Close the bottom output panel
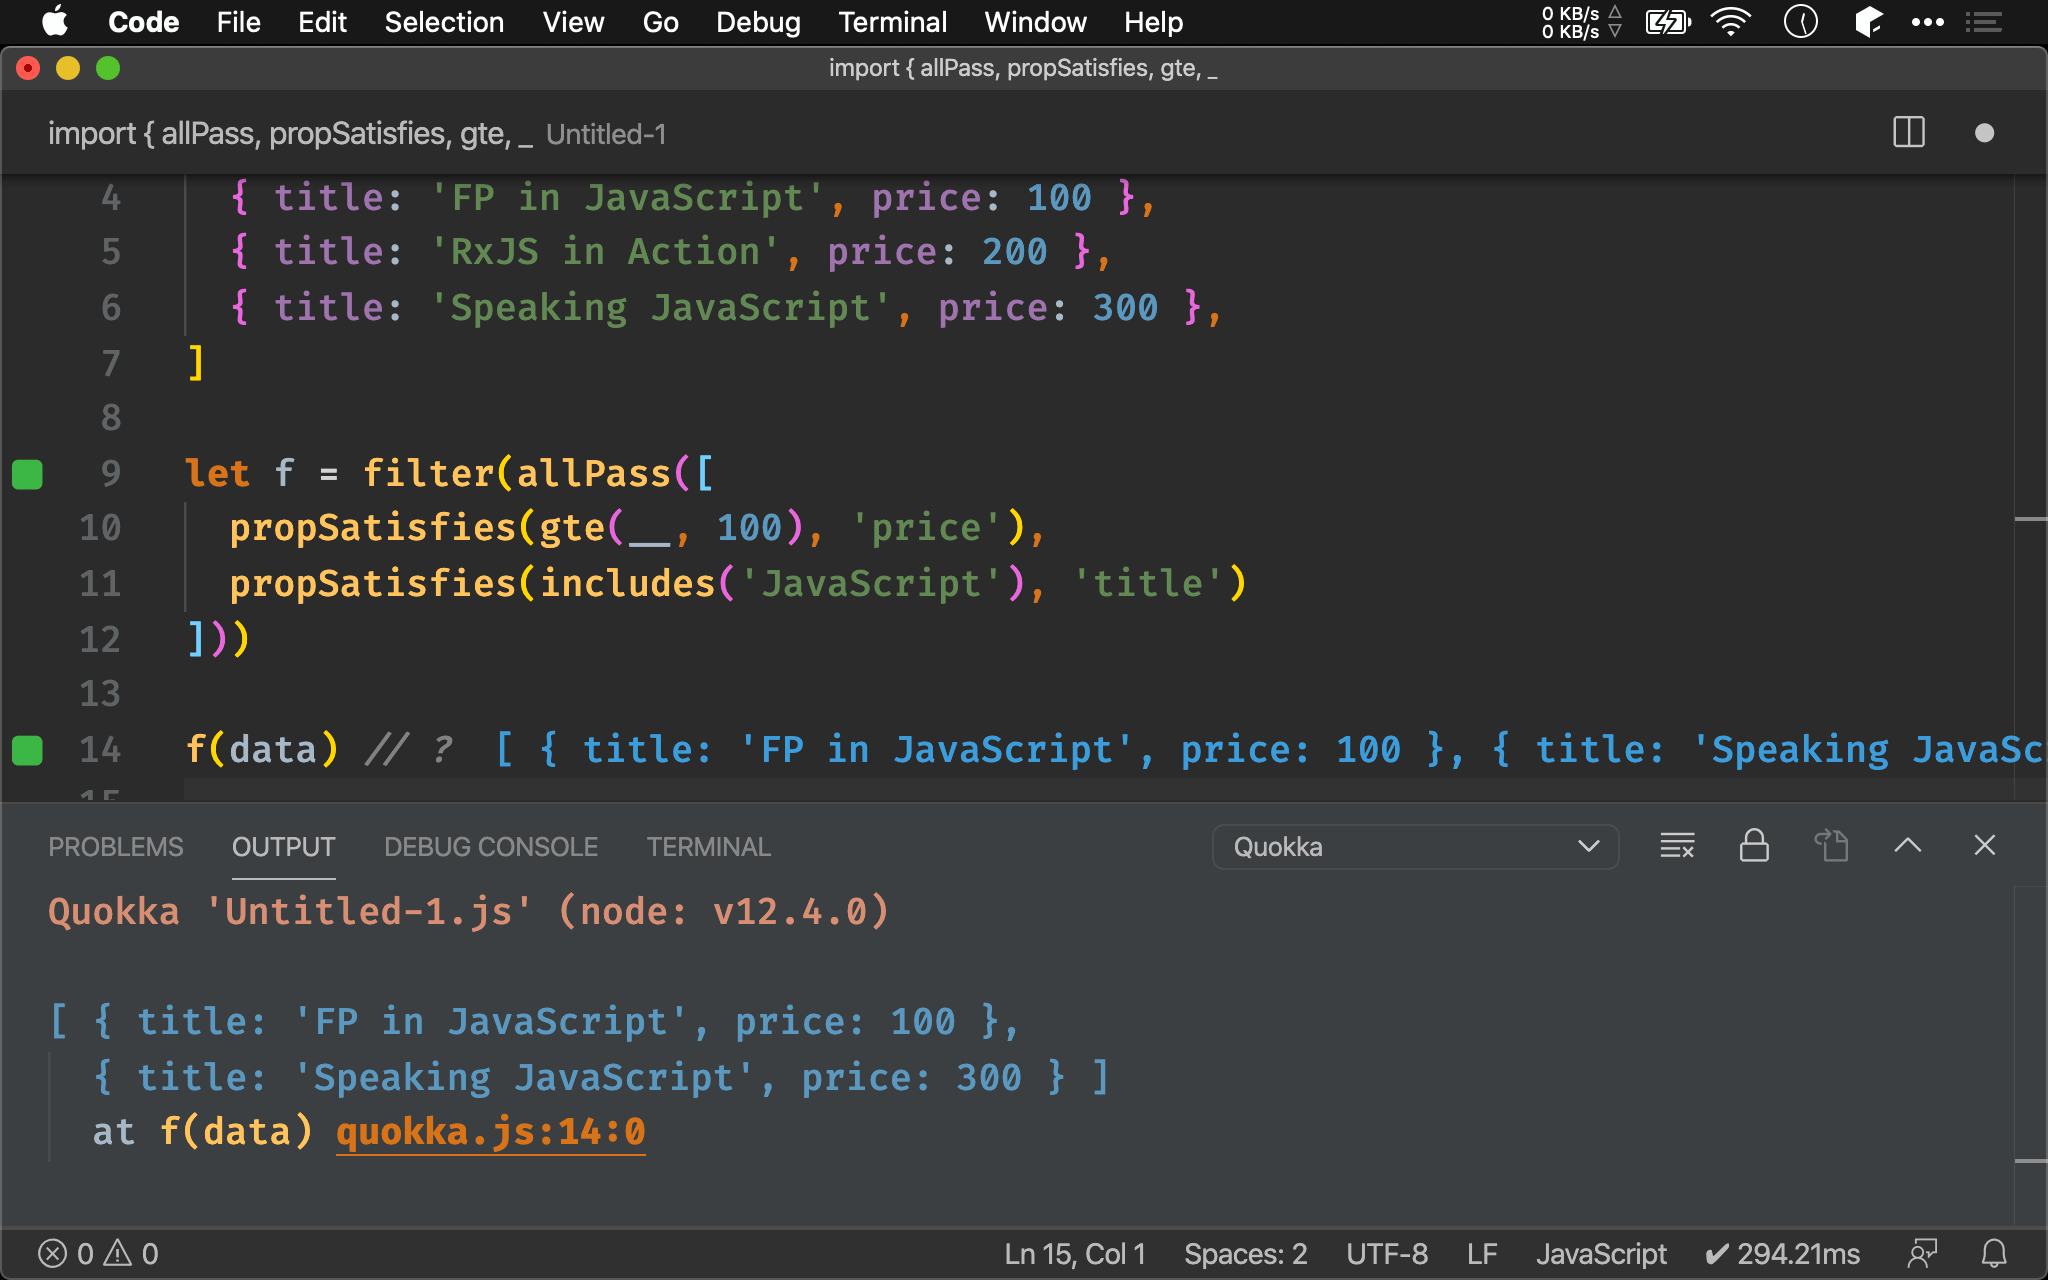The image size is (2048, 1280). click(x=1985, y=846)
